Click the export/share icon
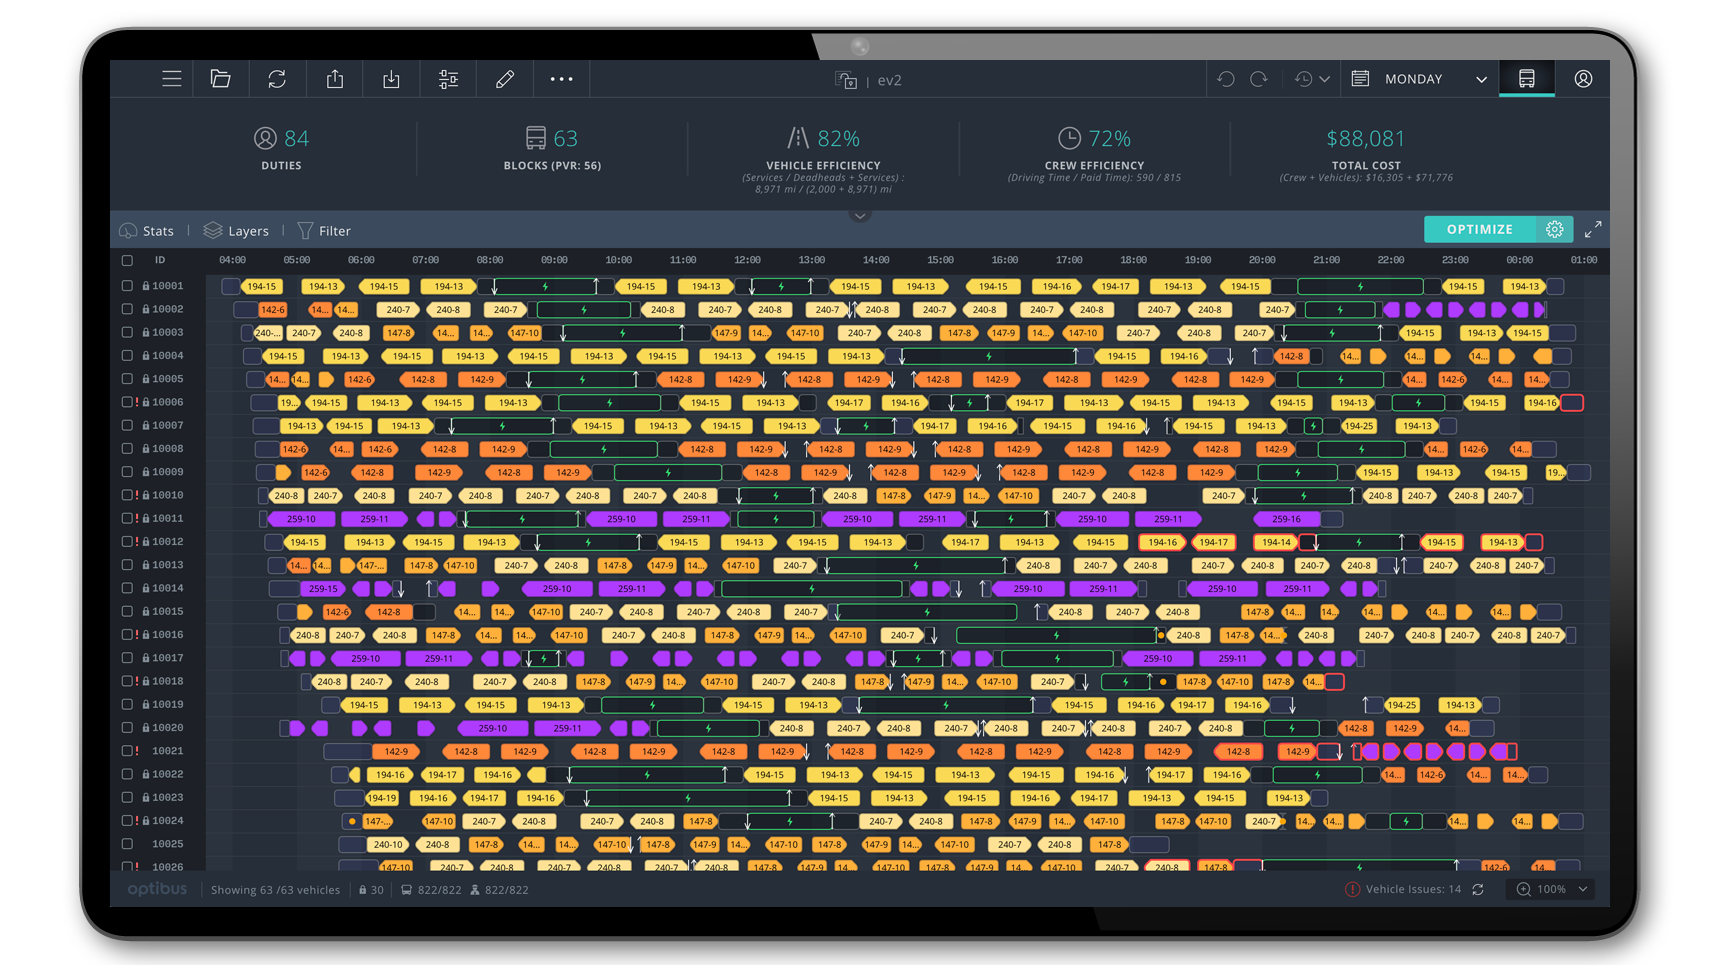 [334, 78]
